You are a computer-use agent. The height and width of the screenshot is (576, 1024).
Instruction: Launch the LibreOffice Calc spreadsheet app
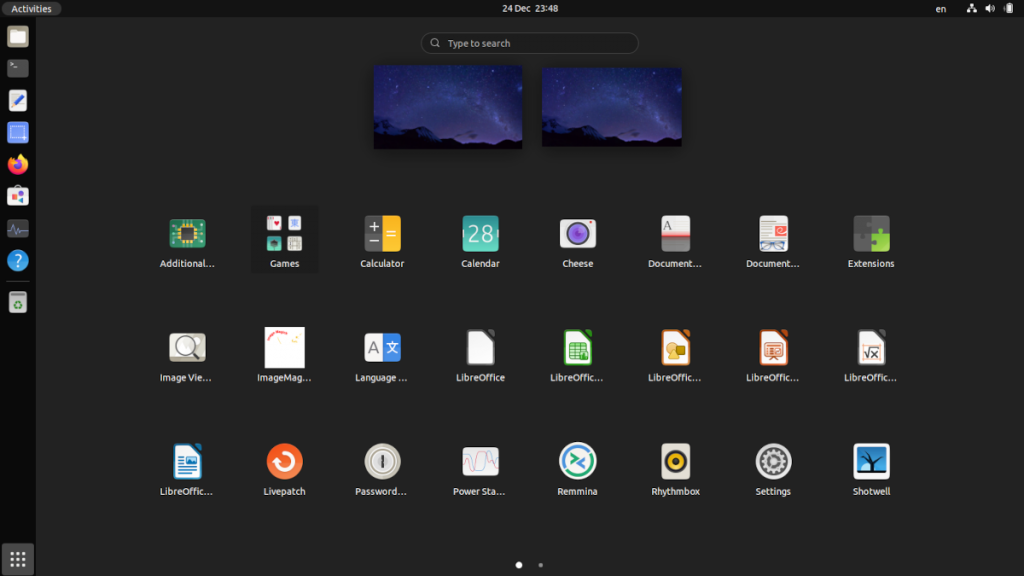577,347
